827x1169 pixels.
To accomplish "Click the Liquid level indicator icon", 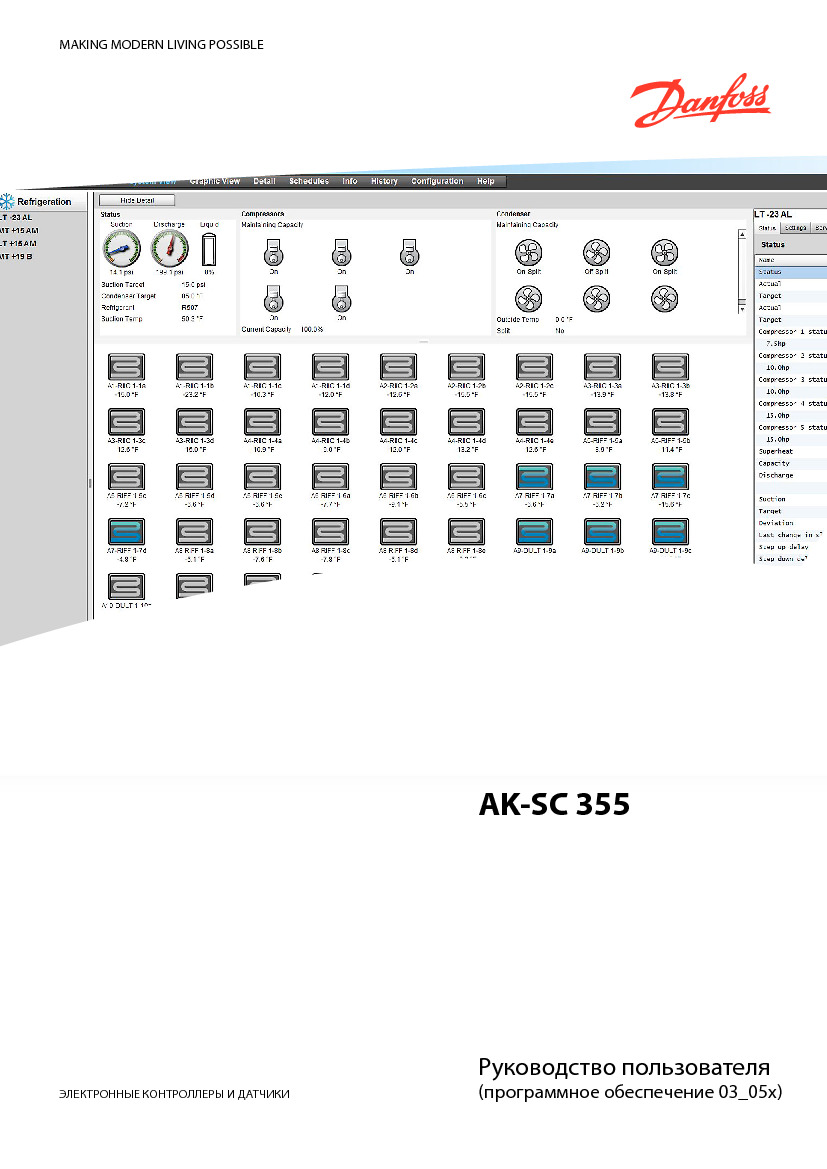I will (x=209, y=250).
